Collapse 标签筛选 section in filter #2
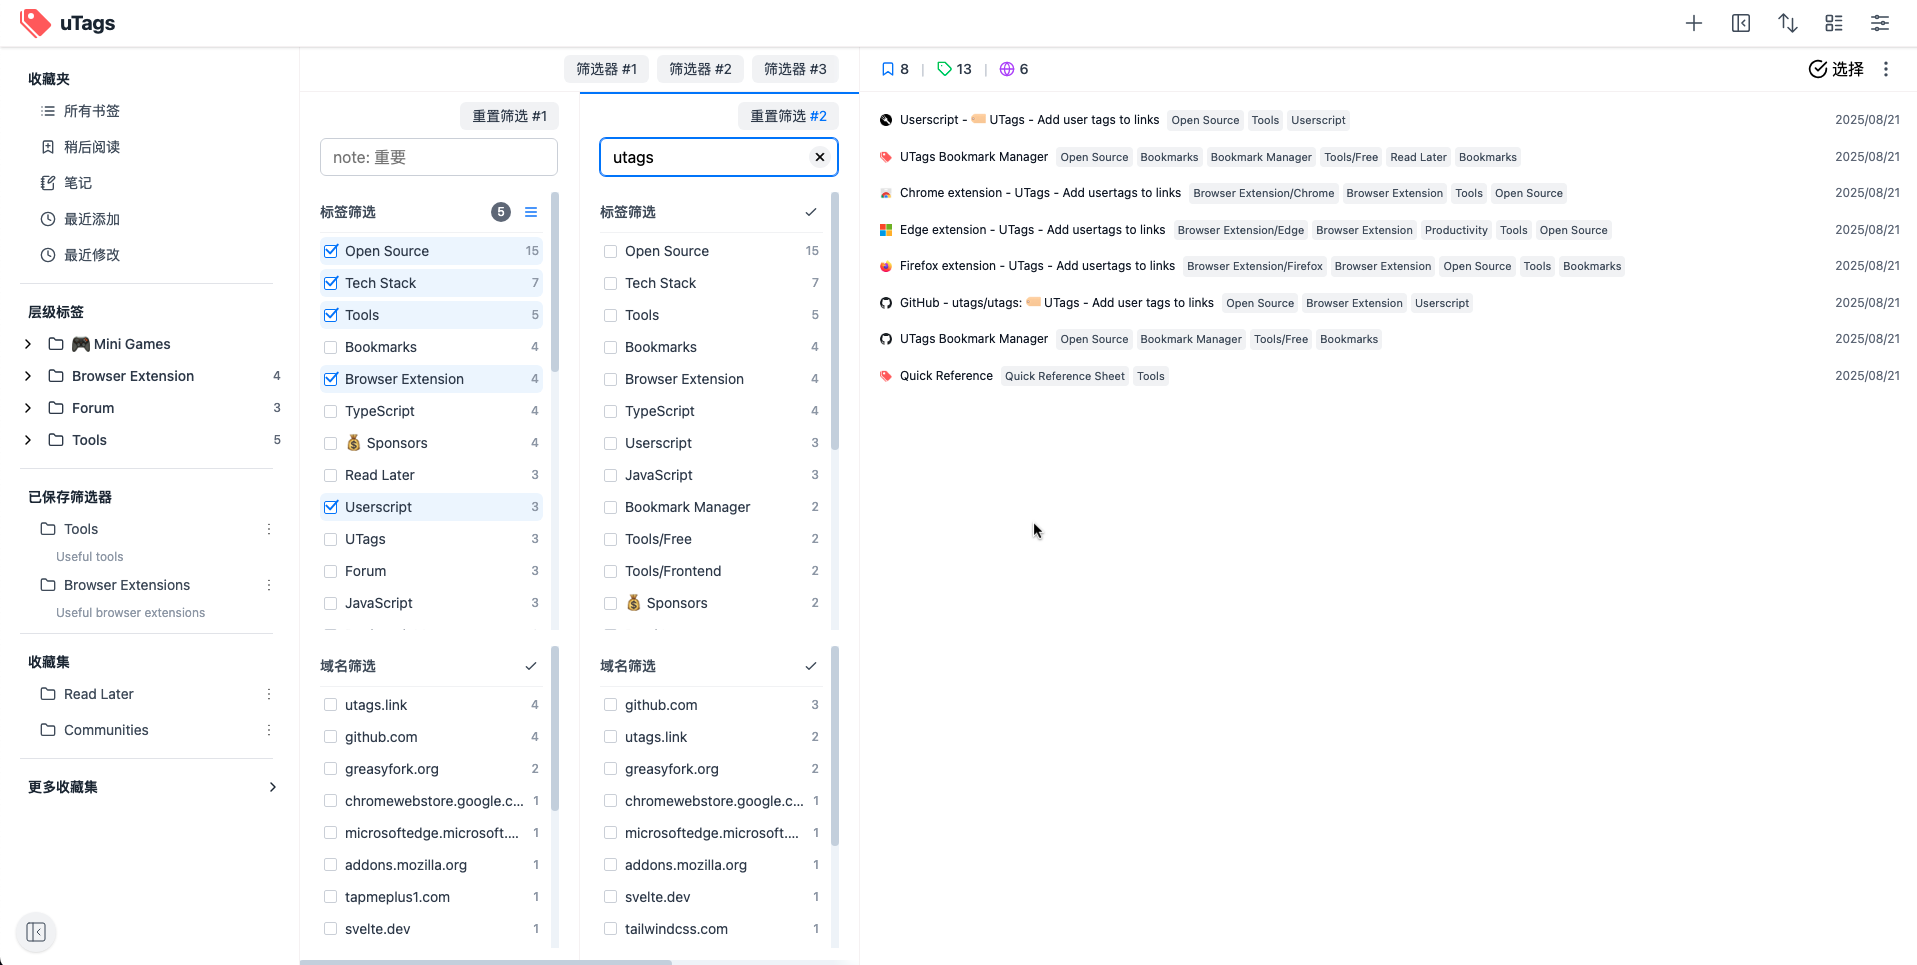 tap(811, 212)
